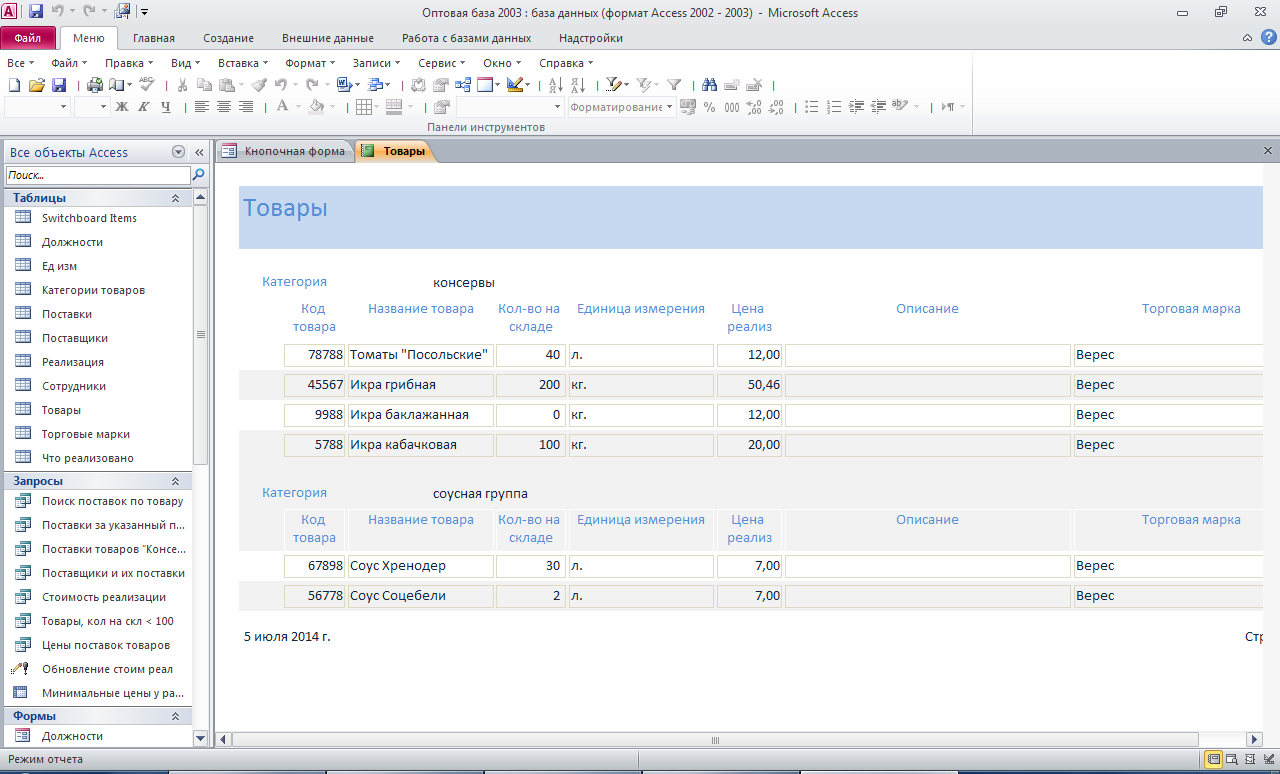Image resolution: width=1280 pixels, height=774 pixels.
Task: Click the funnel Apply Filter icon
Action: click(674, 86)
